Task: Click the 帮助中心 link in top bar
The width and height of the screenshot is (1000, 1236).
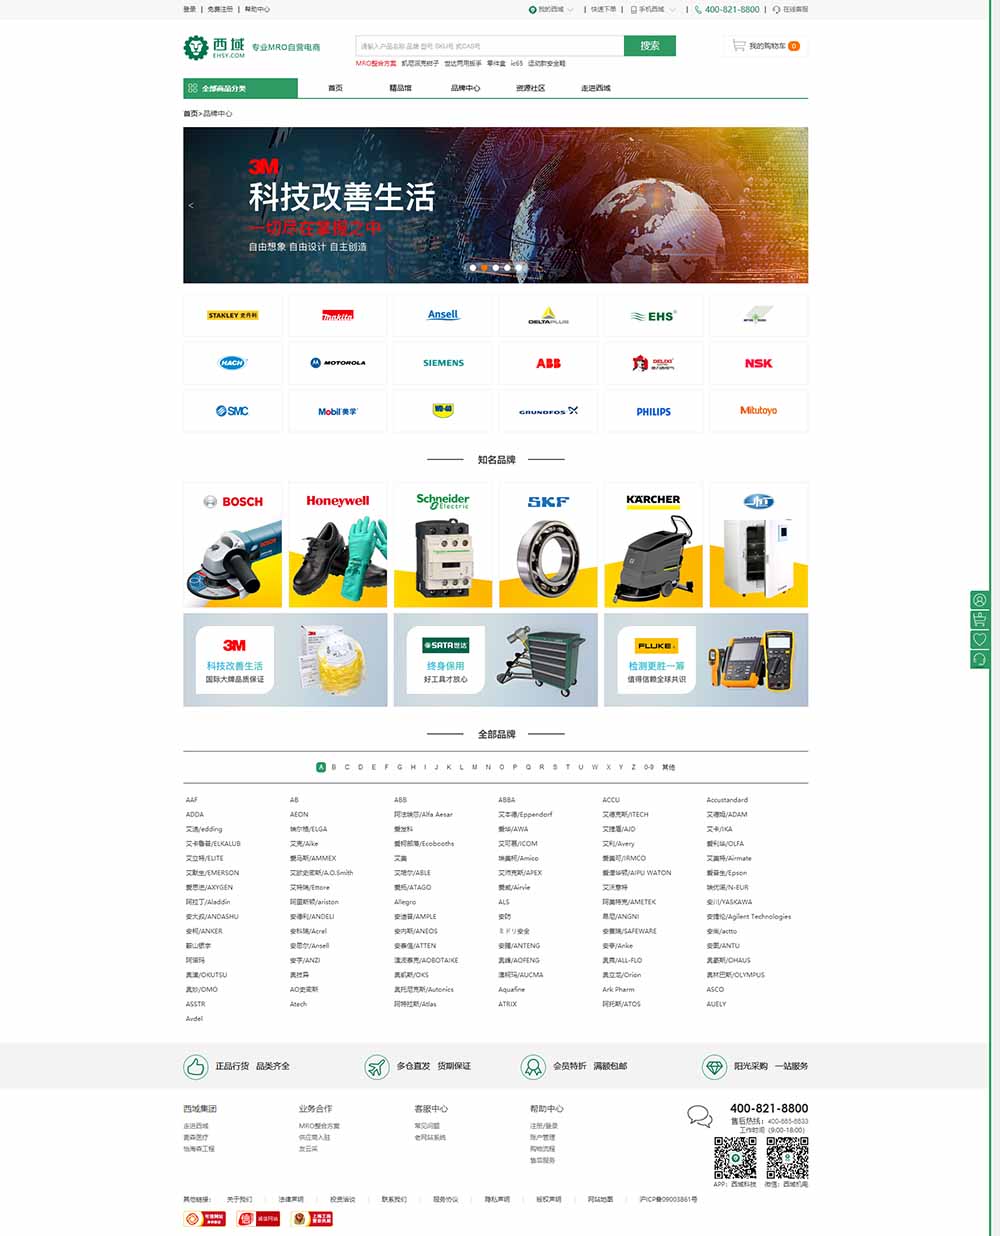Action: click(x=257, y=9)
